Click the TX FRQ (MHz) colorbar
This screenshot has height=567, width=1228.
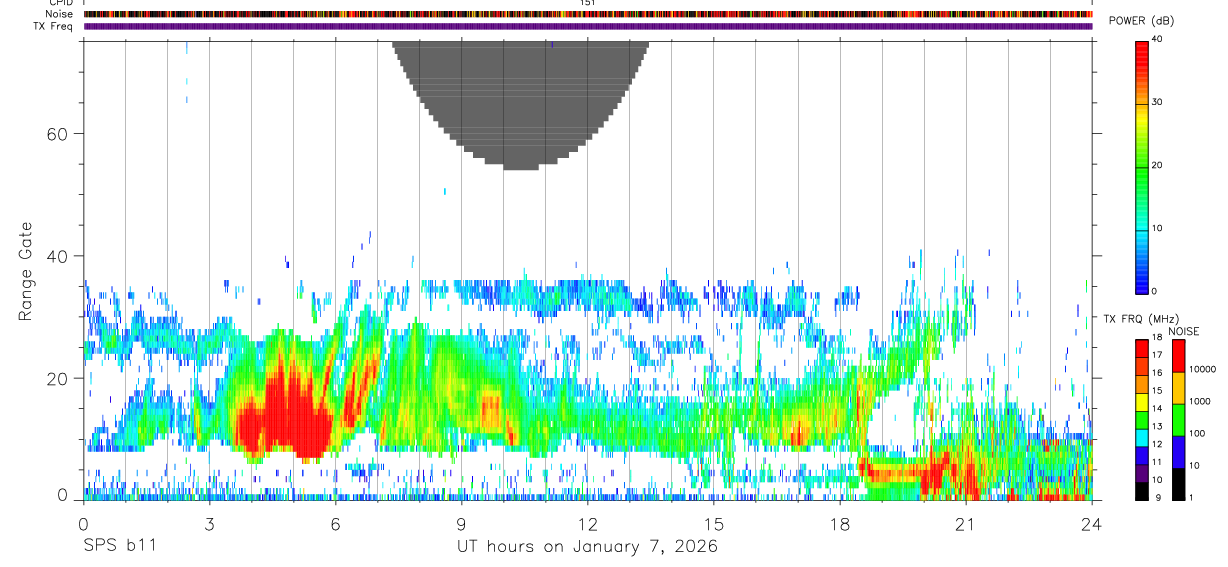pos(1142,419)
